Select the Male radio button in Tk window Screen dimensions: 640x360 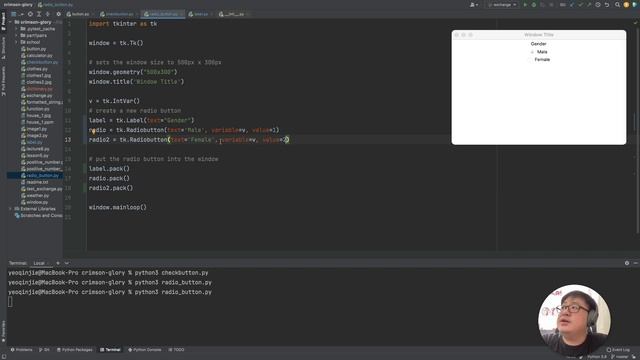539,52
